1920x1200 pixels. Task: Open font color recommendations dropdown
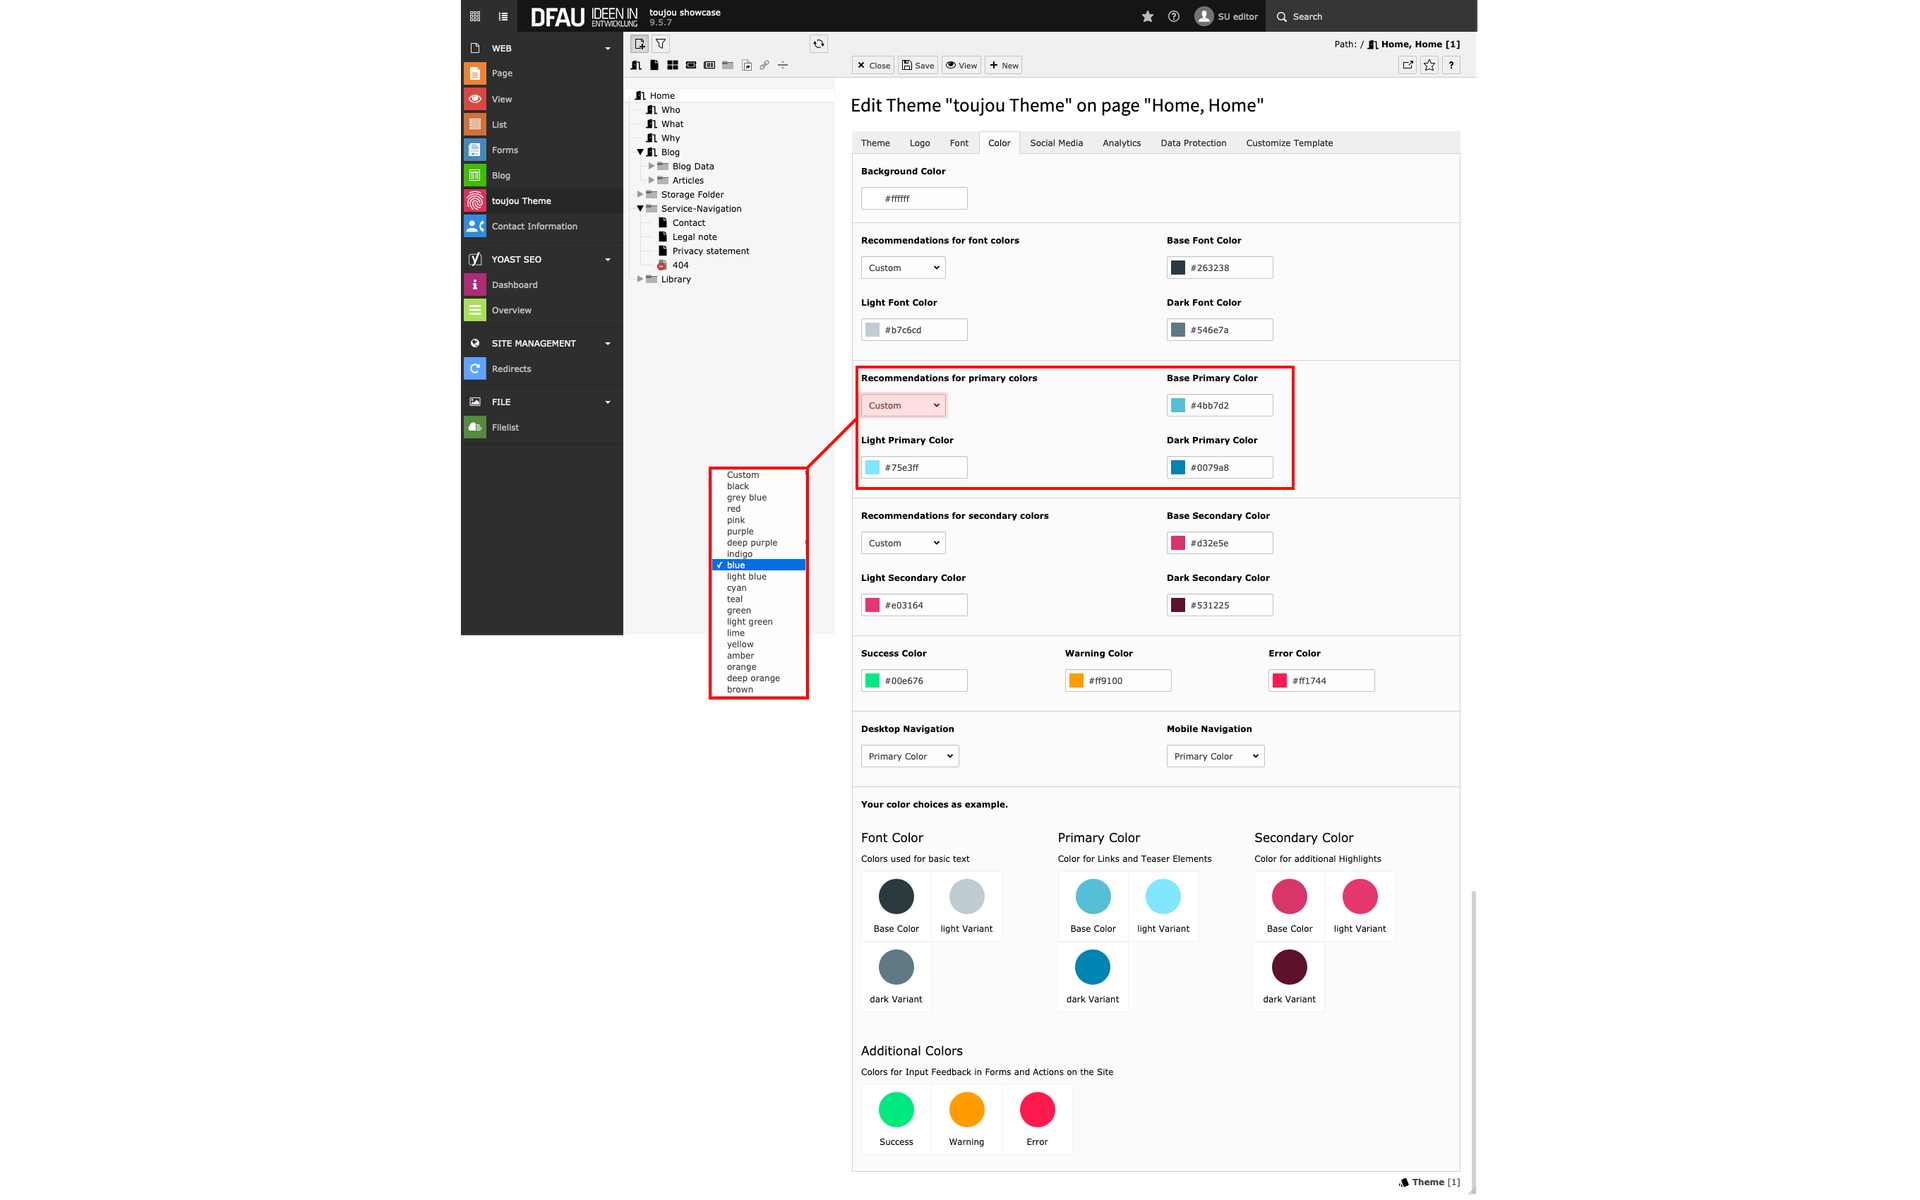coord(903,268)
